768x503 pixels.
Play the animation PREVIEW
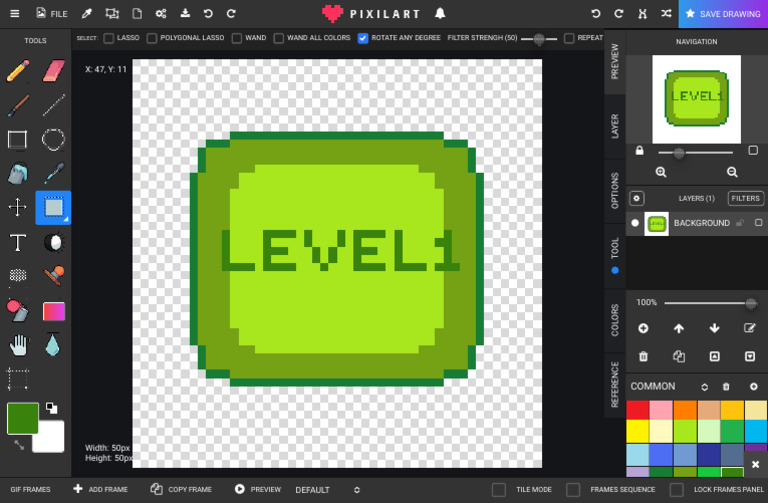pyautogui.click(x=258, y=489)
